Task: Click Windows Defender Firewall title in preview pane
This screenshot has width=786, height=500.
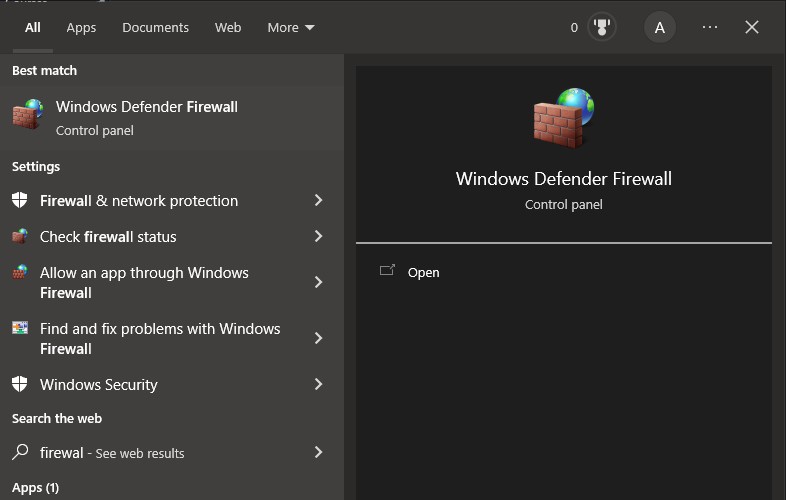Action: [563, 179]
